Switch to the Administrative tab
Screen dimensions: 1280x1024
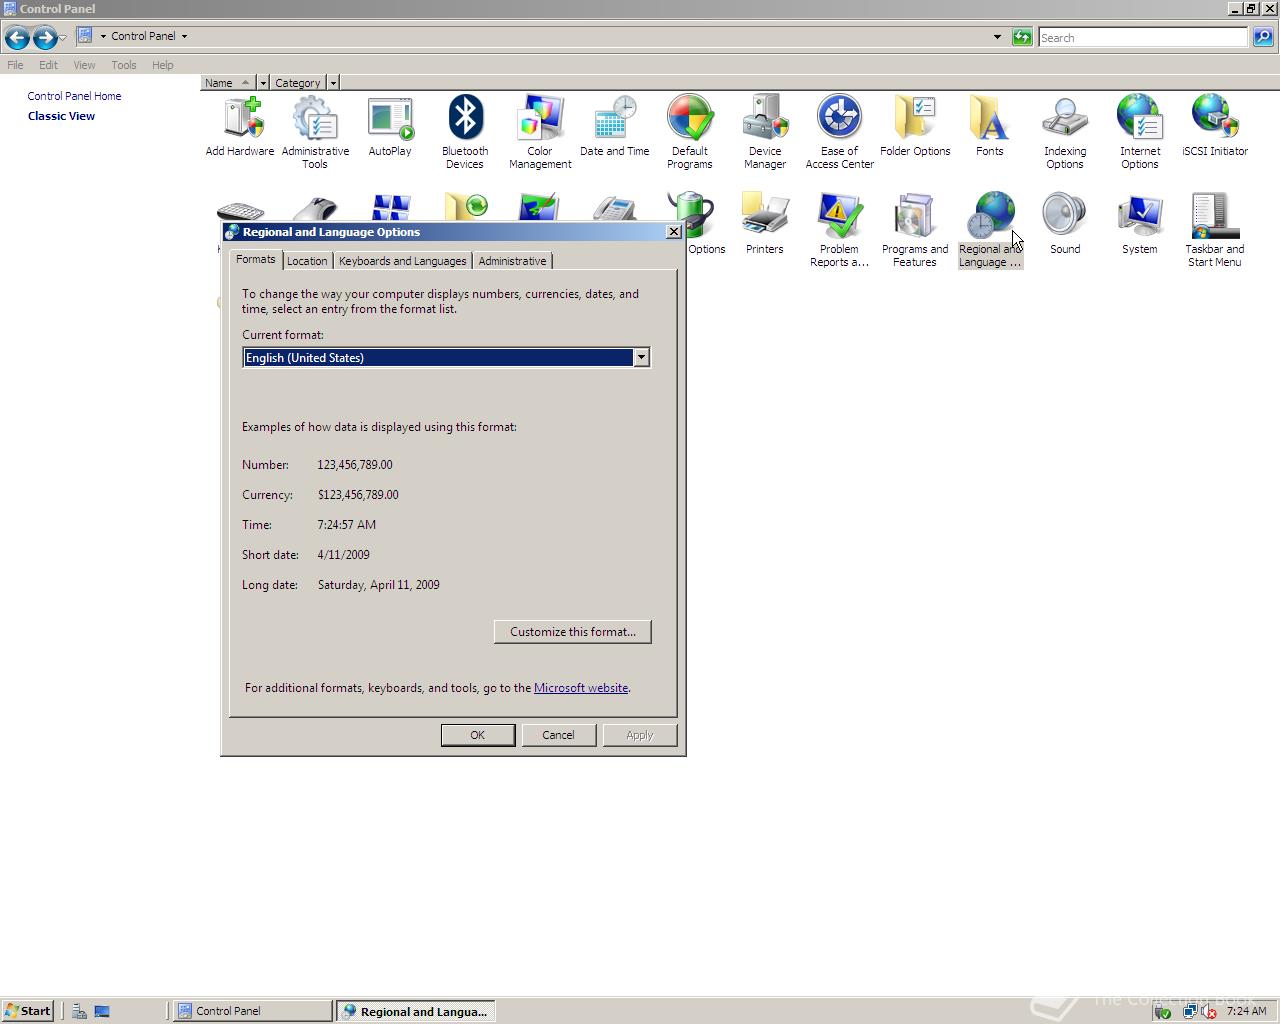(x=512, y=261)
